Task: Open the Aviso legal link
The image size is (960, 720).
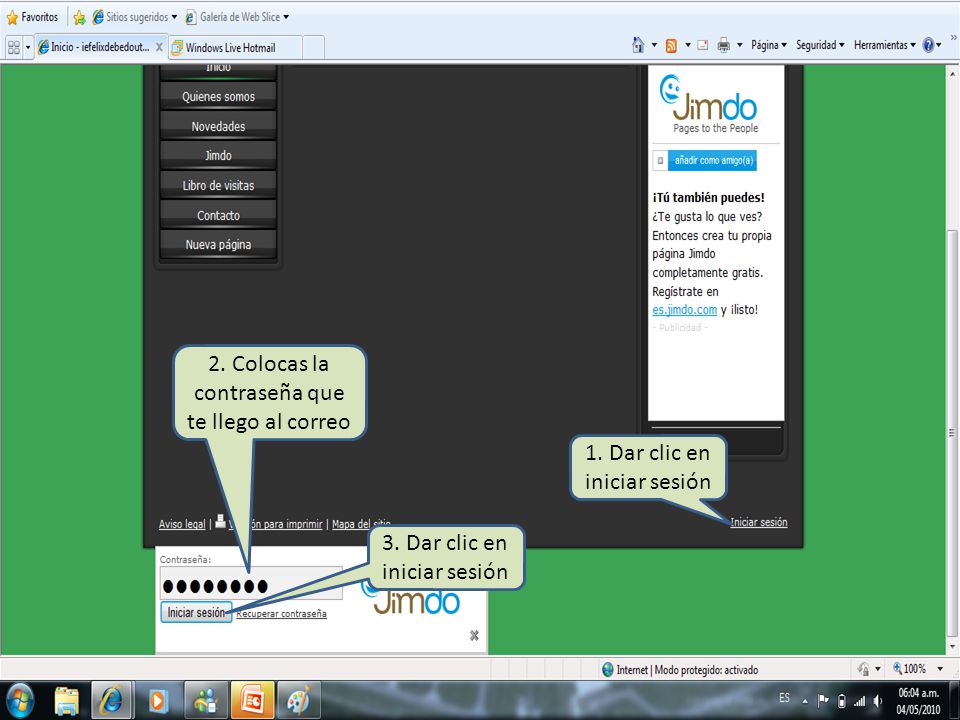Action: tap(182, 524)
